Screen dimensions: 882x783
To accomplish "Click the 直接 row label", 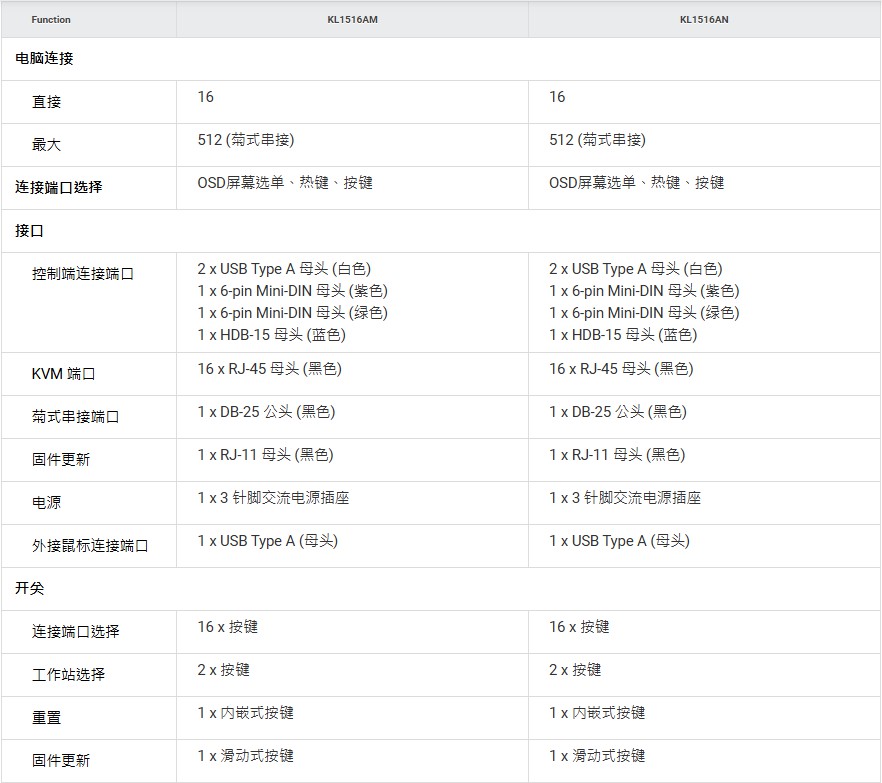I will (46, 102).
